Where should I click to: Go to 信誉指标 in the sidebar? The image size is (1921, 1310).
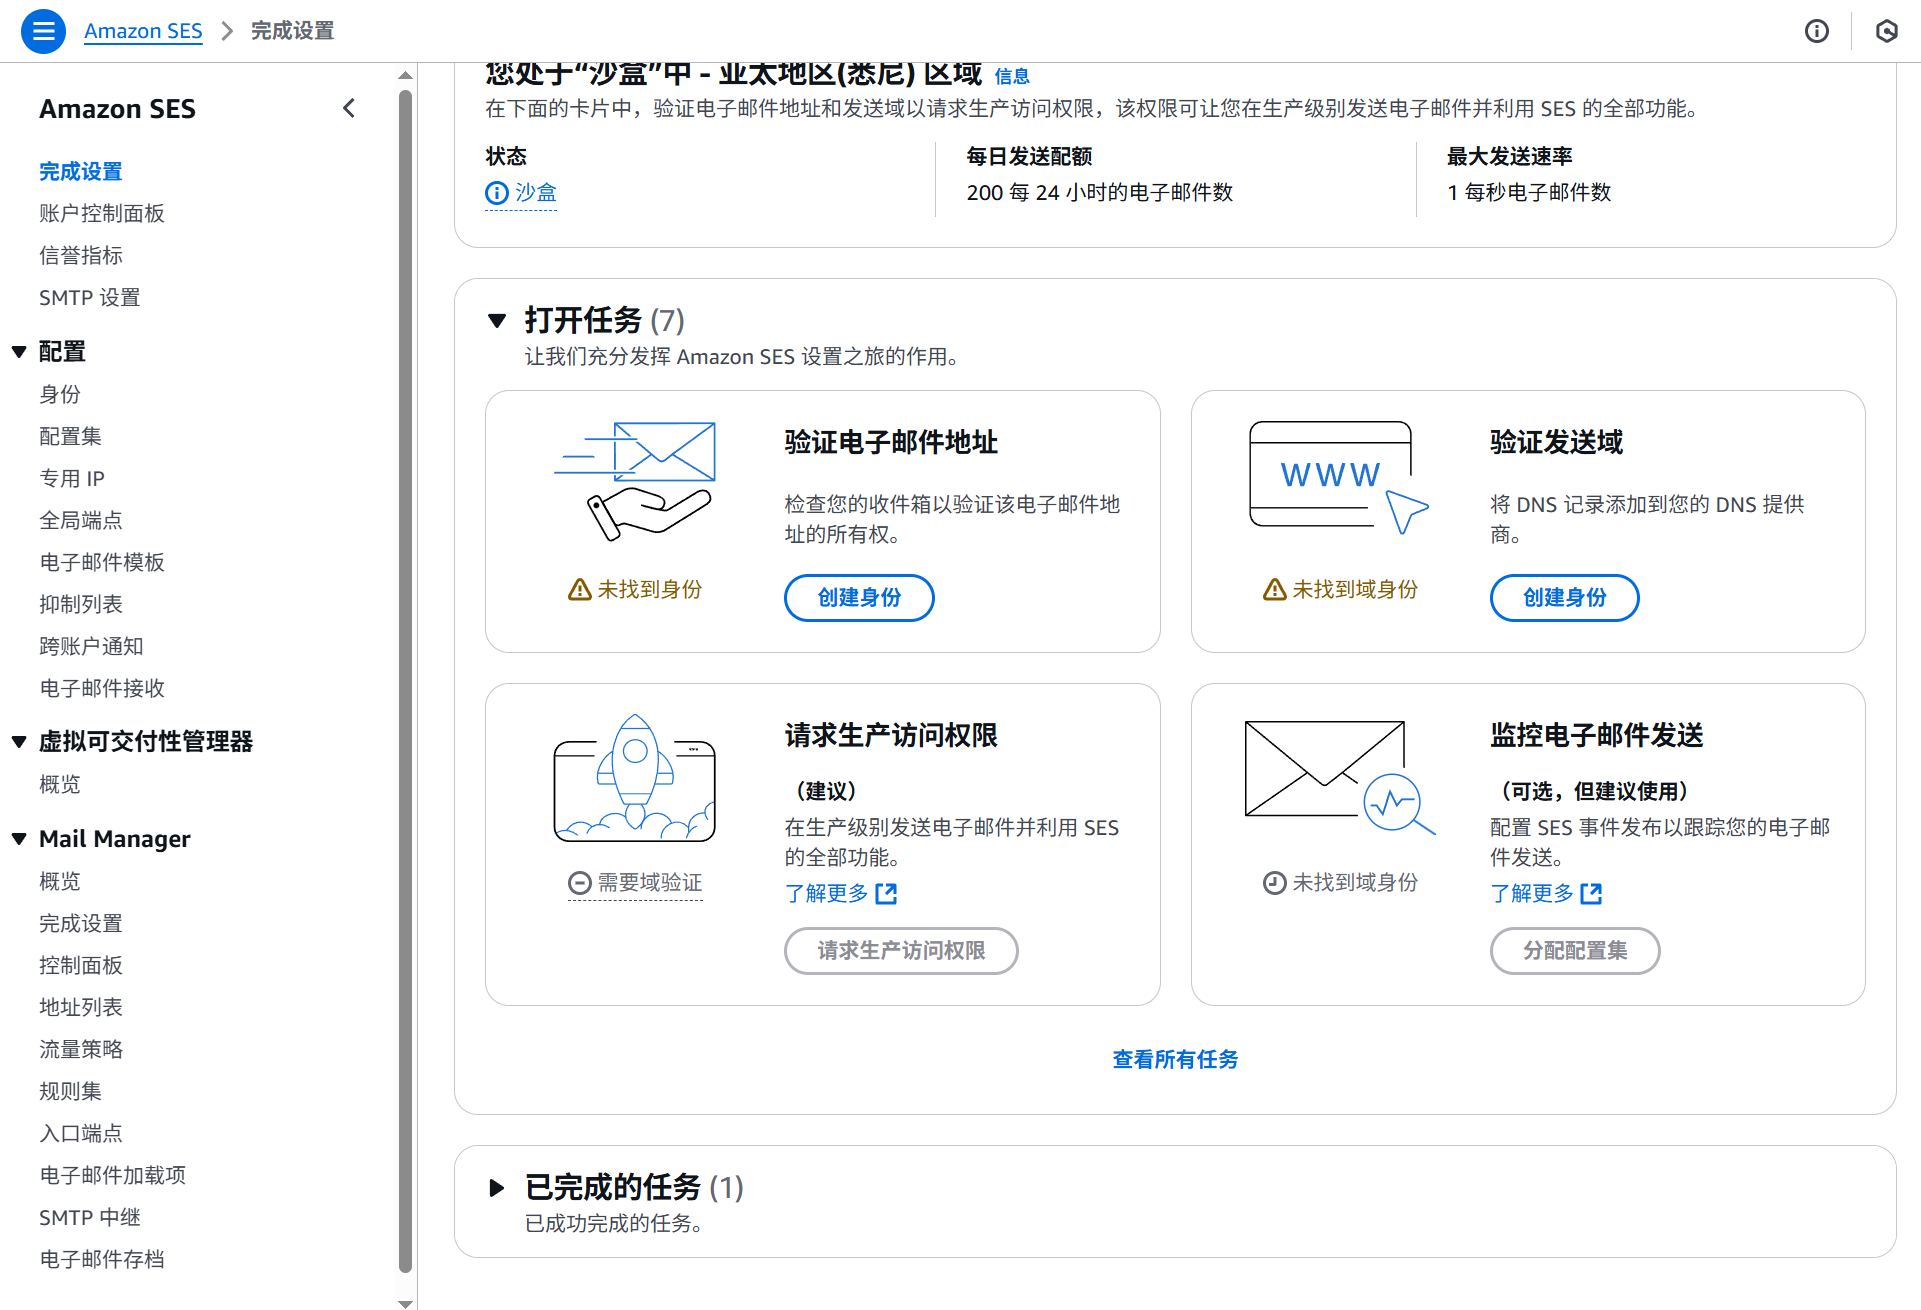[x=81, y=256]
